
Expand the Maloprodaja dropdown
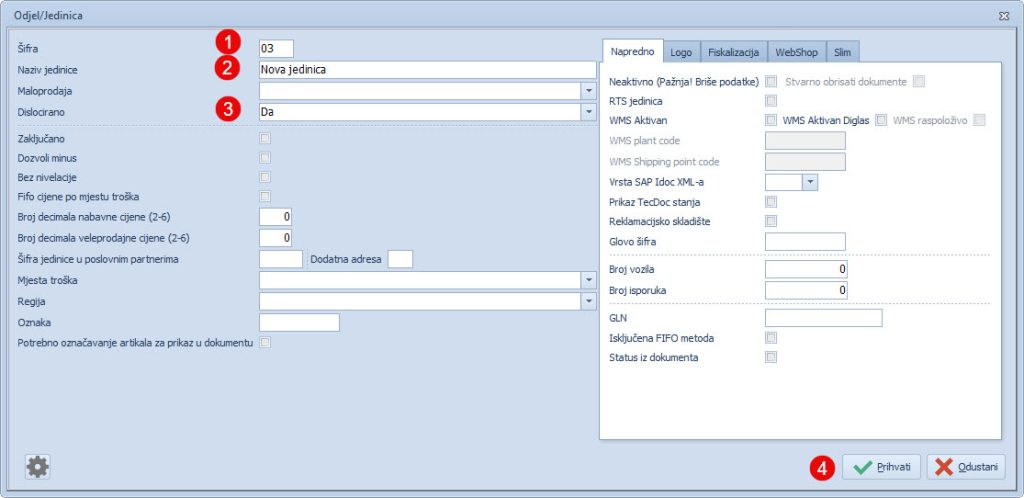pos(588,91)
